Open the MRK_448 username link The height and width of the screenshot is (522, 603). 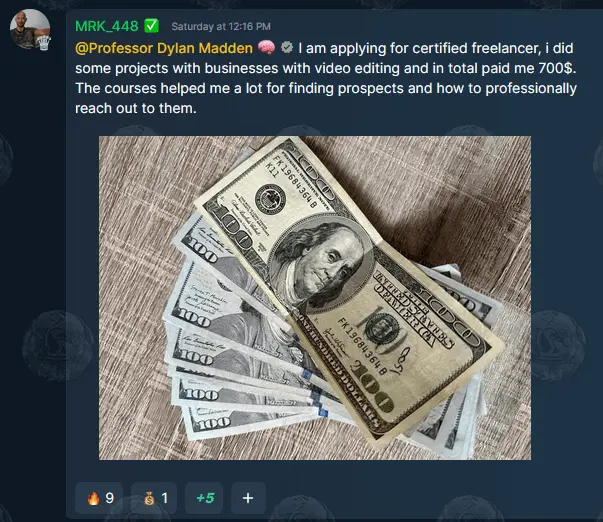(x=107, y=26)
